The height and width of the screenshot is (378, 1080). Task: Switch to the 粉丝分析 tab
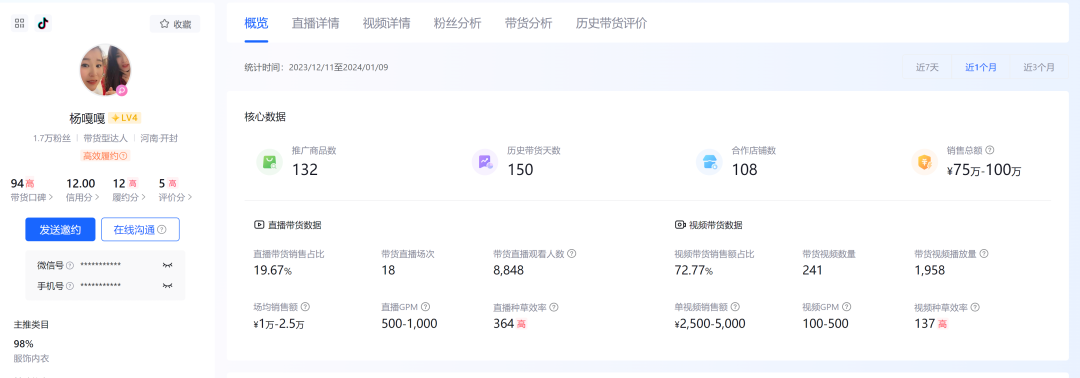[x=457, y=23]
